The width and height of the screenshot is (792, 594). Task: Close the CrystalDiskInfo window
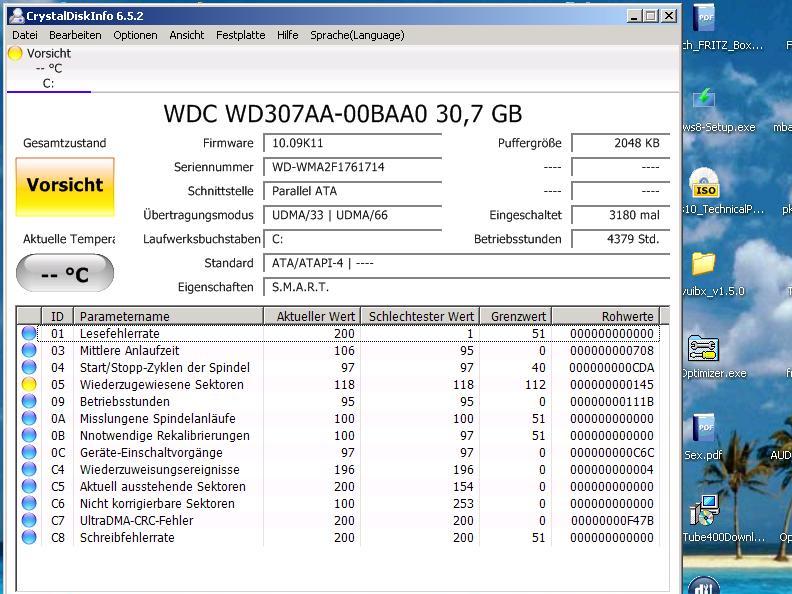point(669,16)
